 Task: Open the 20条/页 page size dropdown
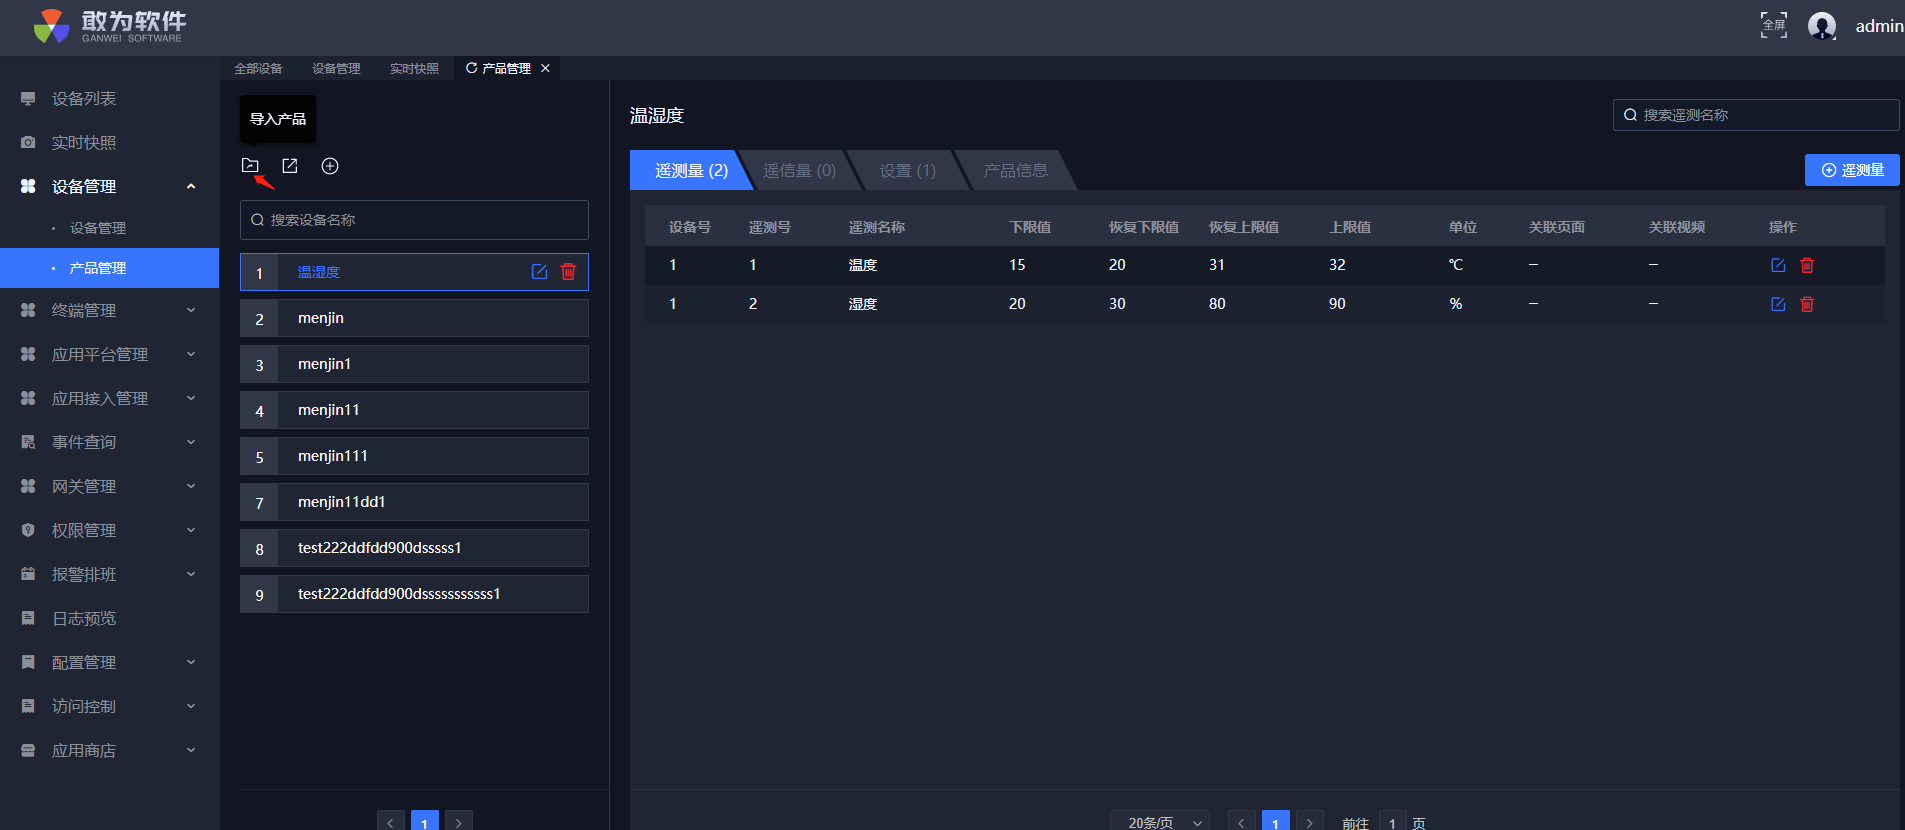[x=1160, y=822]
